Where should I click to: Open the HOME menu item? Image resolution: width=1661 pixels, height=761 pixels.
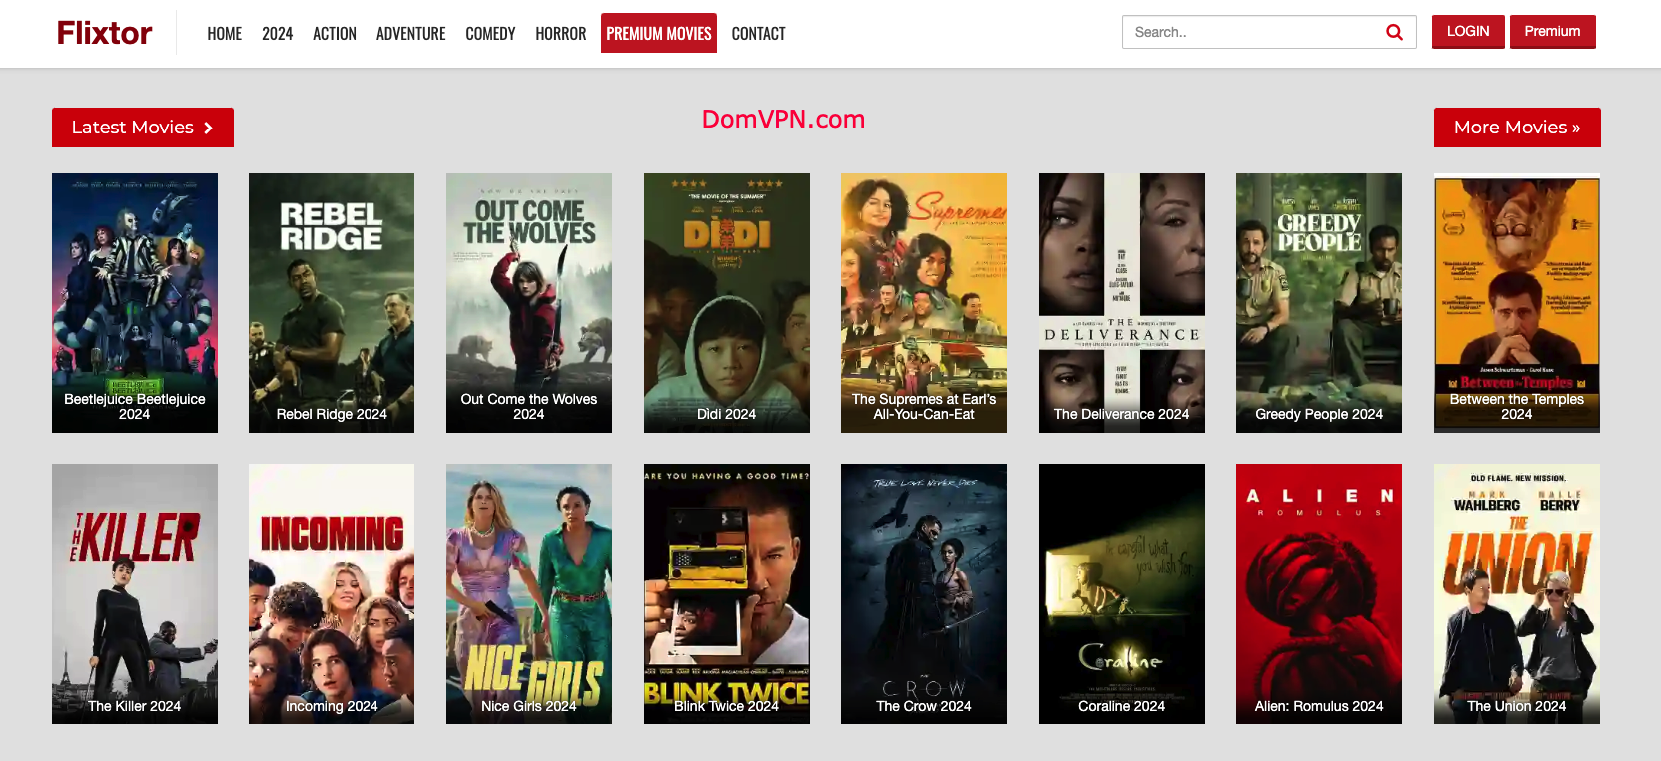point(225,33)
